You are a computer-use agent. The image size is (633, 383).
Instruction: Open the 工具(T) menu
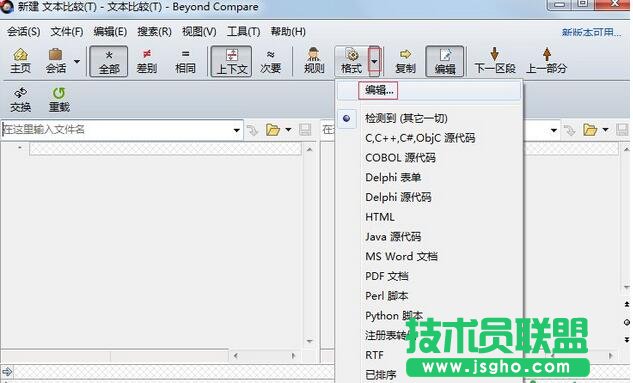pyautogui.click(x=243, y=31)
